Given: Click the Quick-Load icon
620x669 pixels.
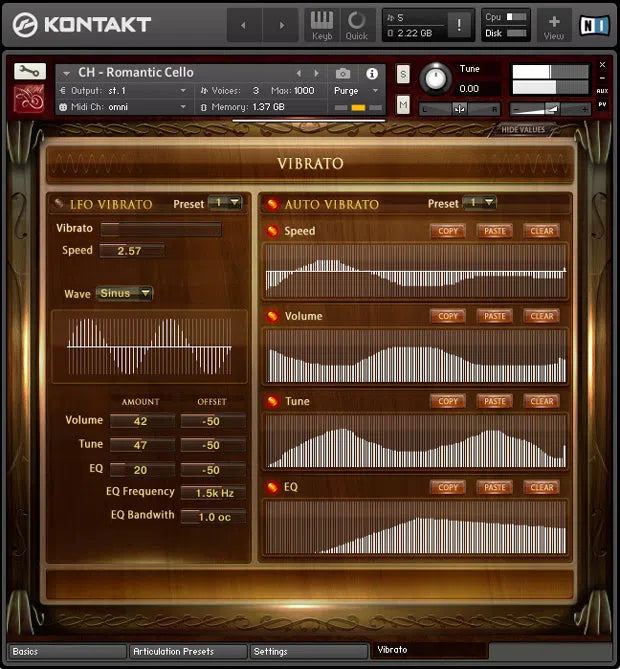Looking at the screenshot, I should coord(356,25).
